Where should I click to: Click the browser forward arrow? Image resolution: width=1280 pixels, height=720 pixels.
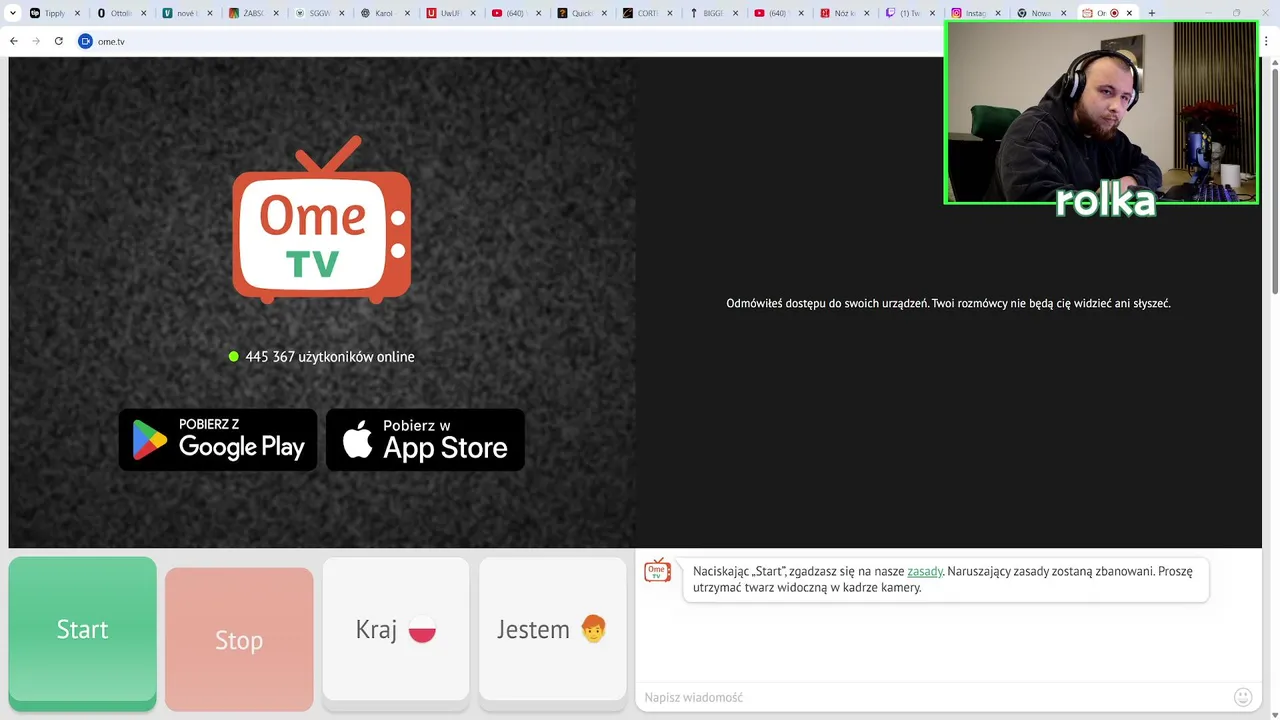(x=36, y=41)
